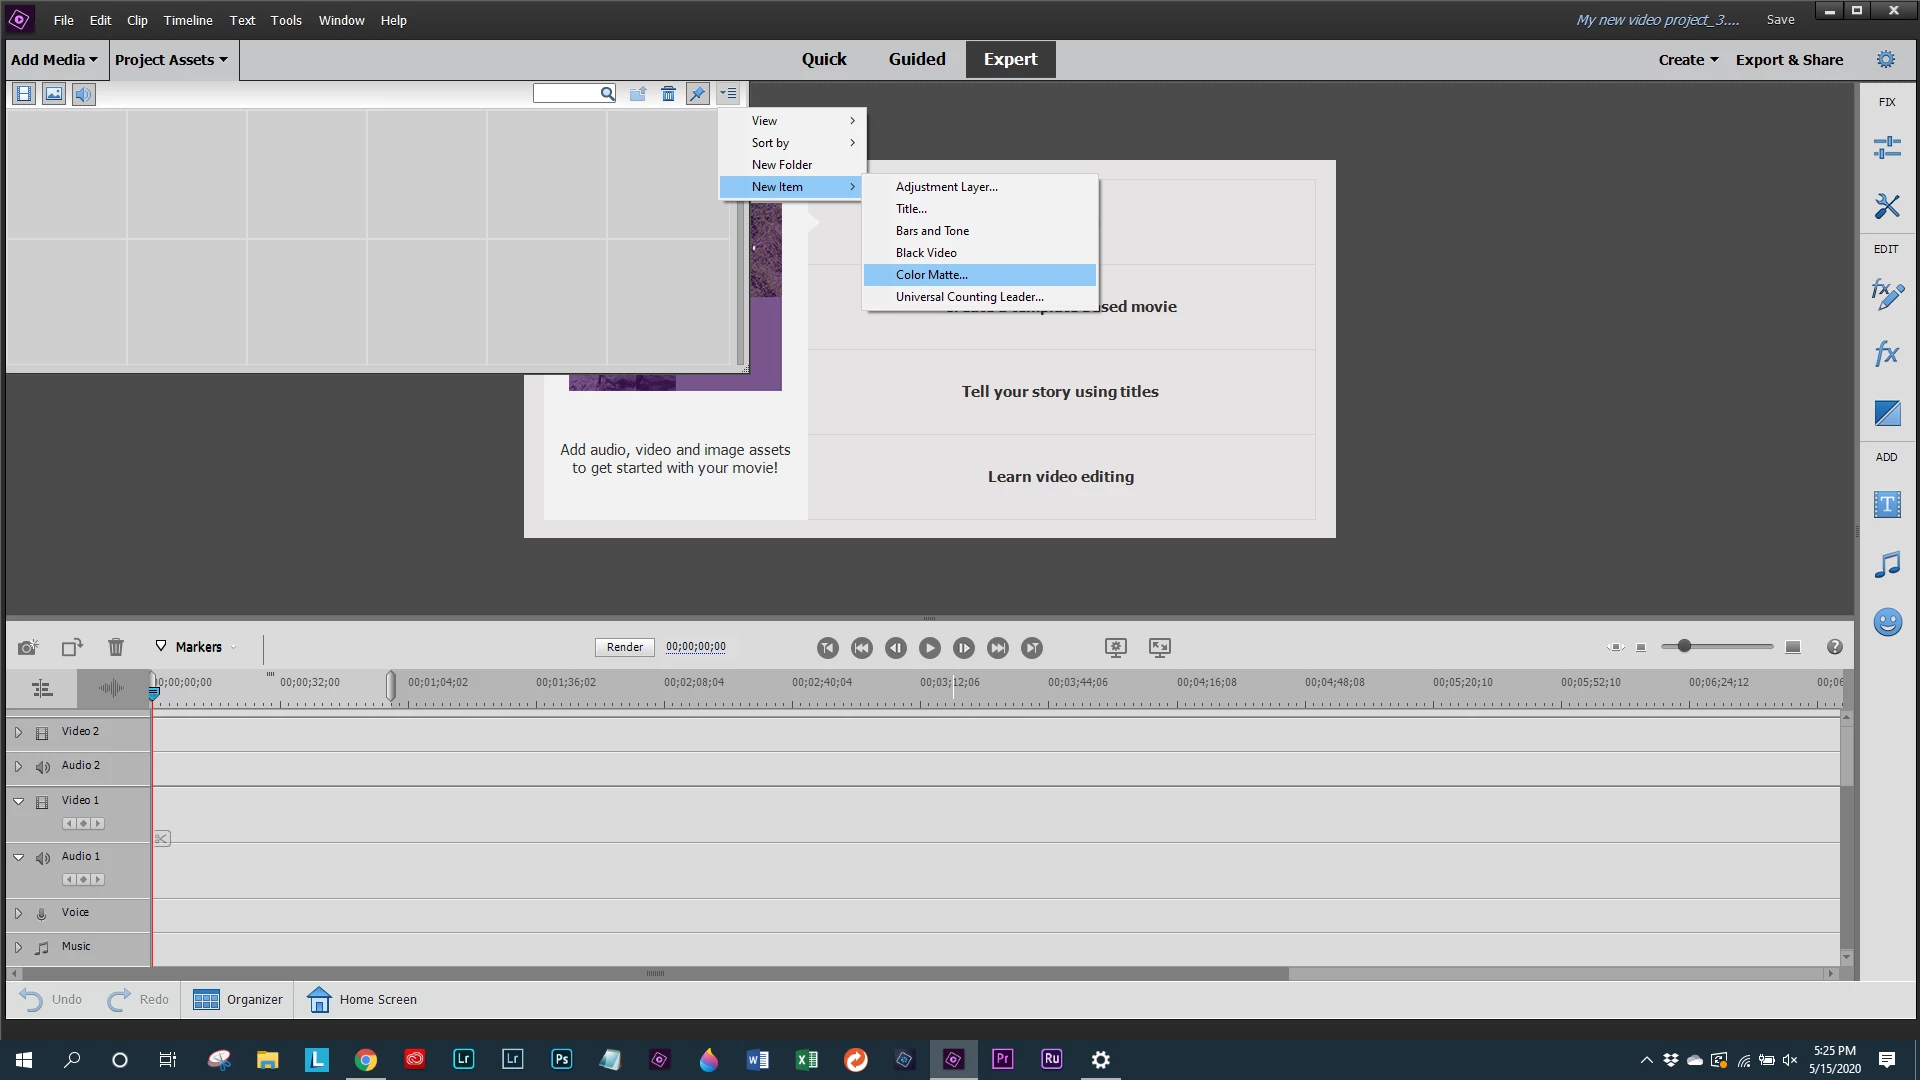Collapse the Audio 1 track

click(18, 857)
